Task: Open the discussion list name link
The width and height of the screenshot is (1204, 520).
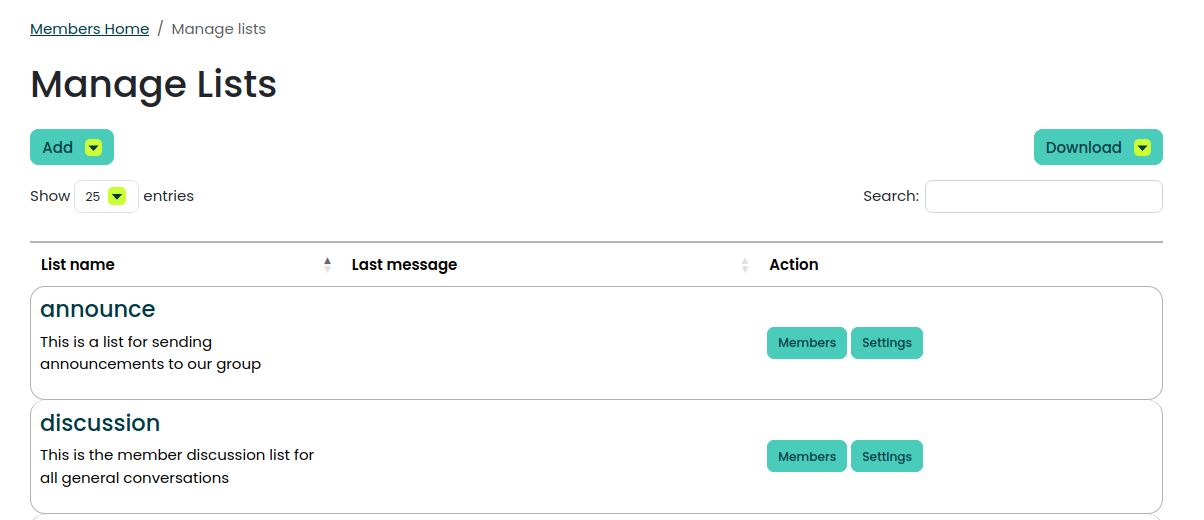Action: click(x=100, y=423)
